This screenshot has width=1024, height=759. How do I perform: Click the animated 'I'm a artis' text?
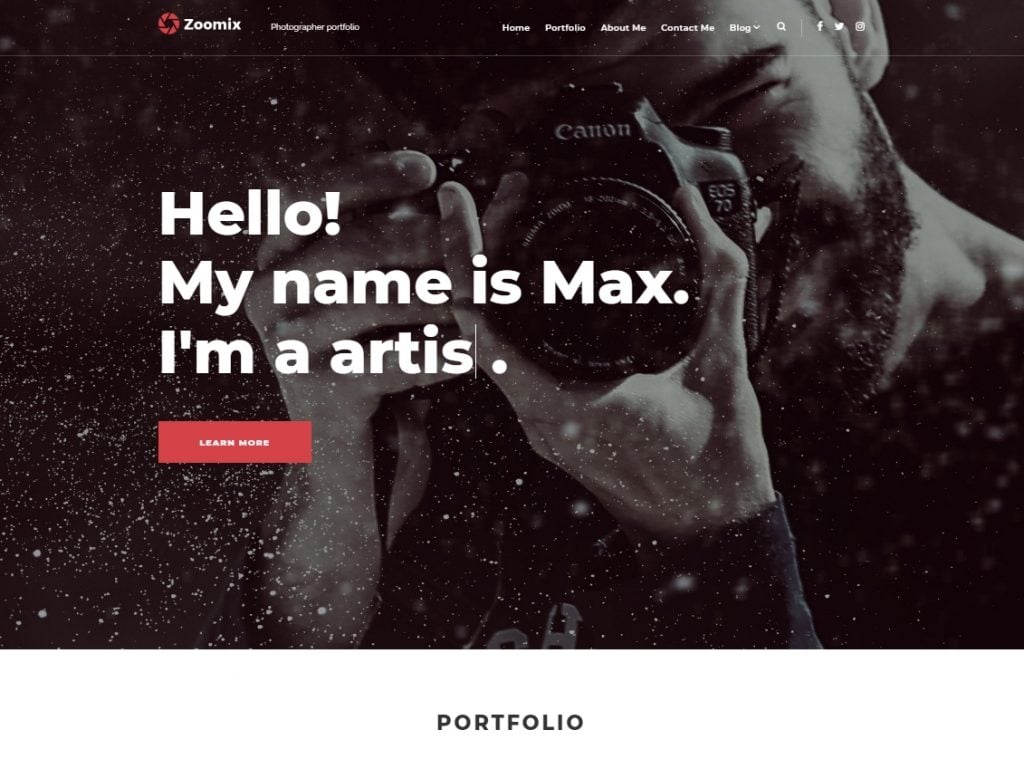(317, 353)
